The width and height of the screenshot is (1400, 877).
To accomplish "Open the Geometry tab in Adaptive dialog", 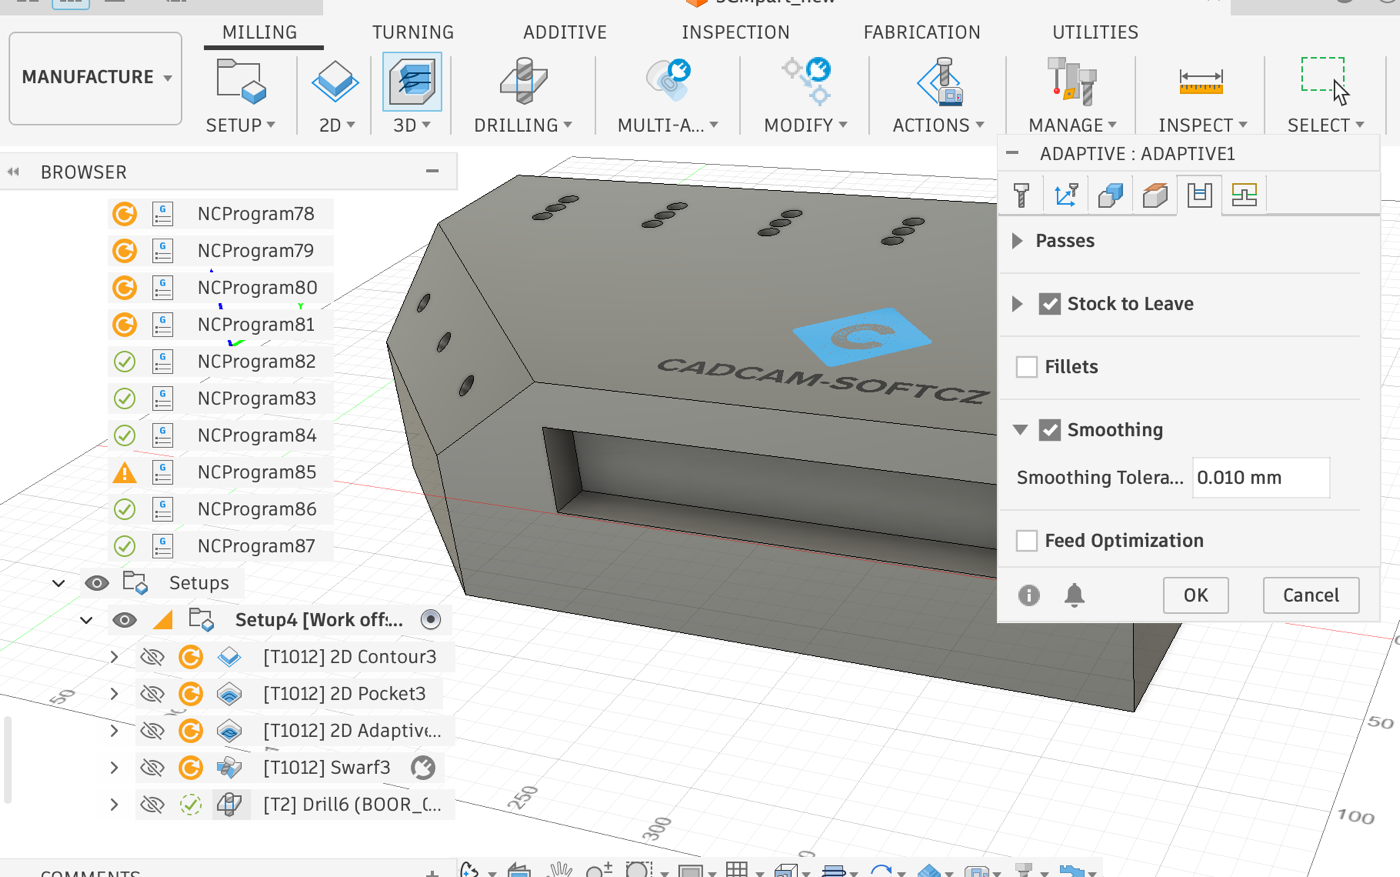I will pyautogui.click(x=1110, y=195).
